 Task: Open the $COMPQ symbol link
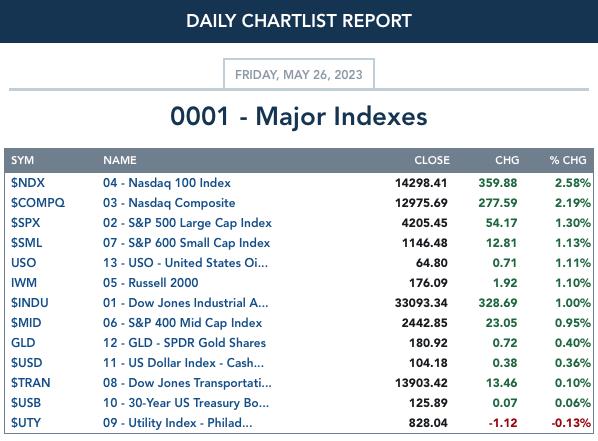pos(38,203)
